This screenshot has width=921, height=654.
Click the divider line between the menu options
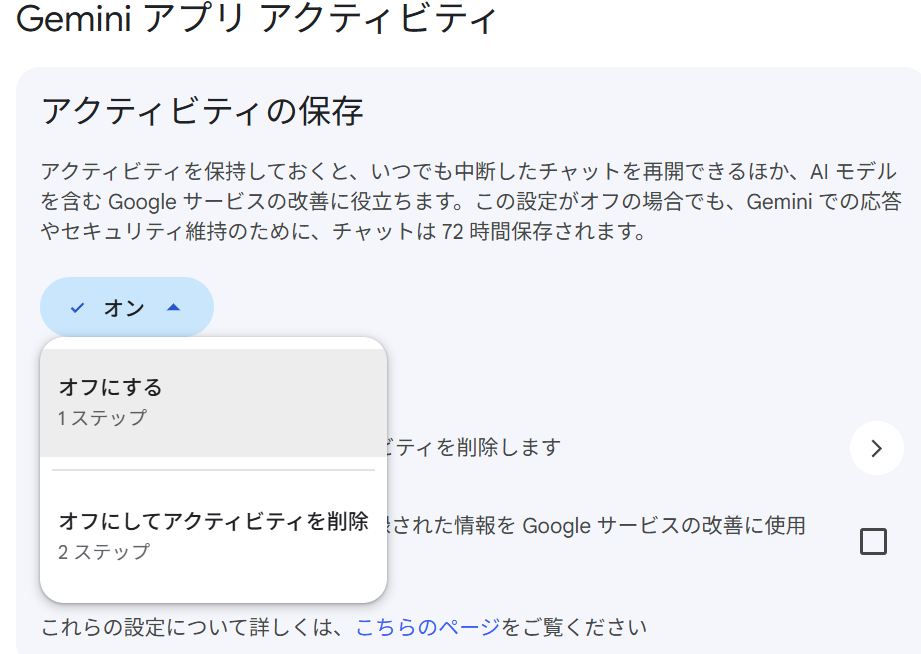[x=213, y=470]
